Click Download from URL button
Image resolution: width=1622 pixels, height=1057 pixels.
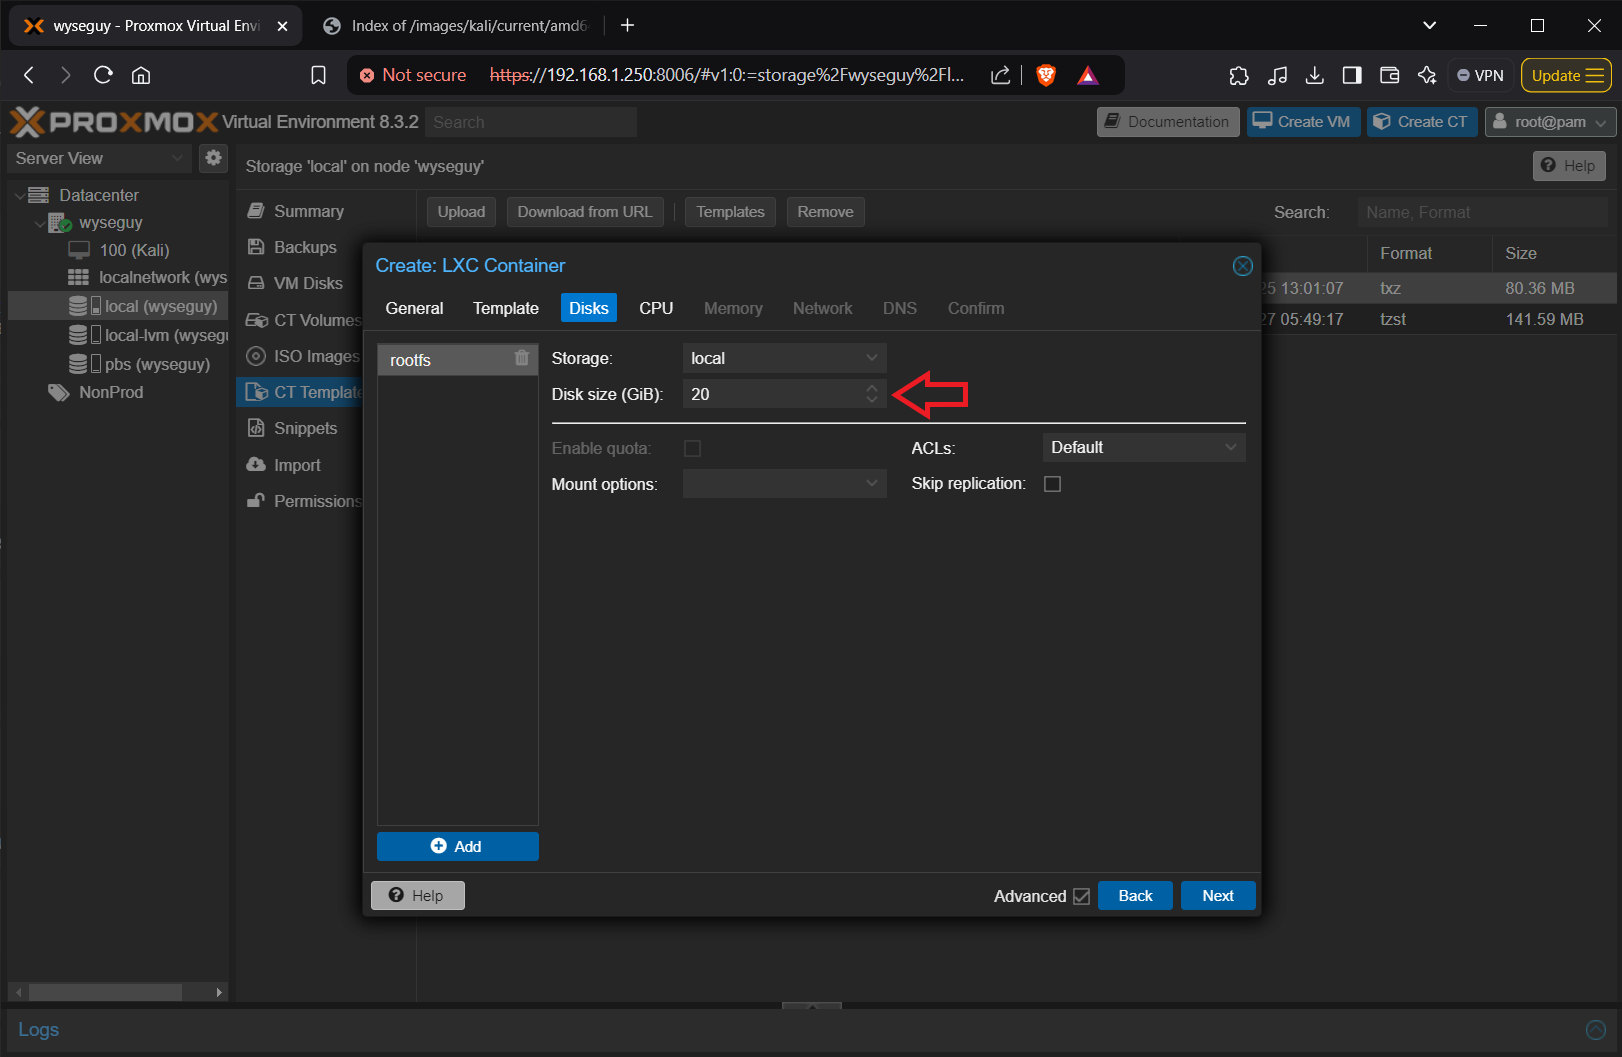(585, 212)
